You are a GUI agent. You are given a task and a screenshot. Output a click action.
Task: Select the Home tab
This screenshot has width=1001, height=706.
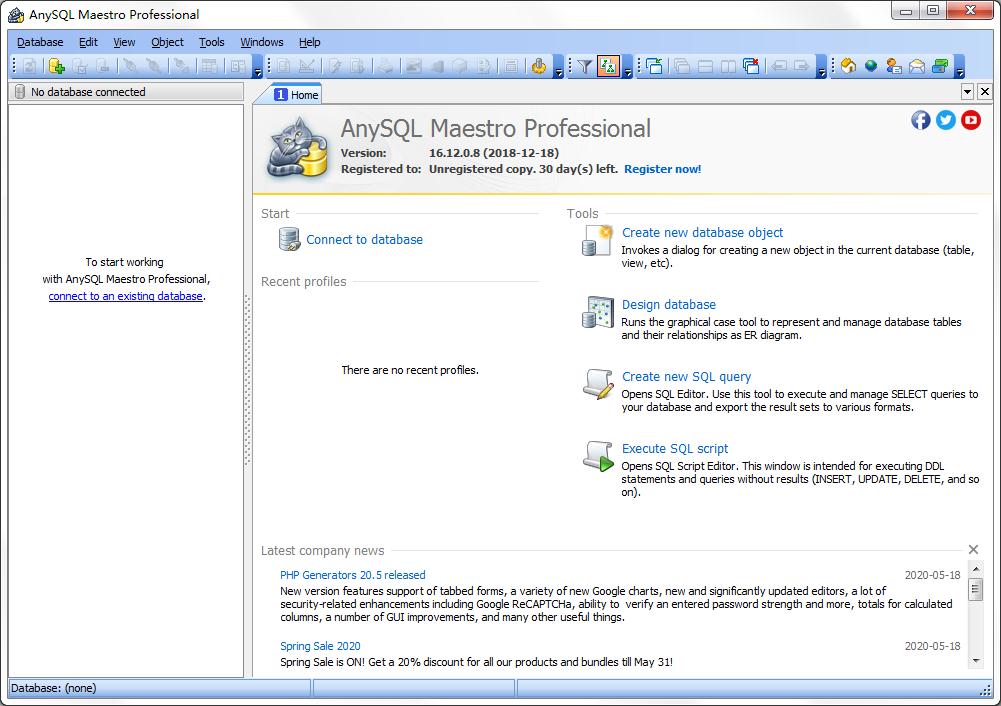pyautogui.click(x=296, y=94)
